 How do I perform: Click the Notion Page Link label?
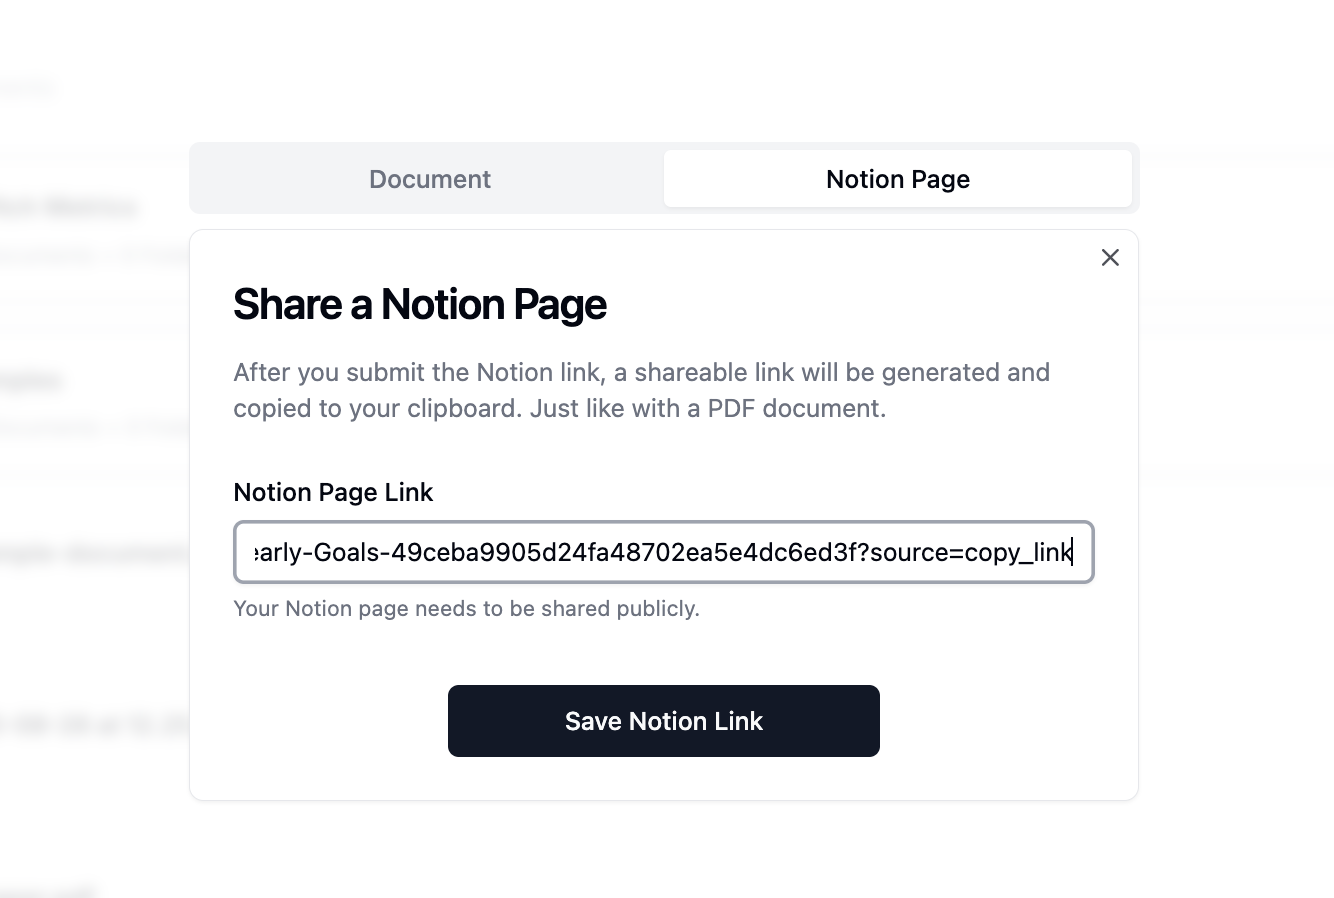(333, 492)
